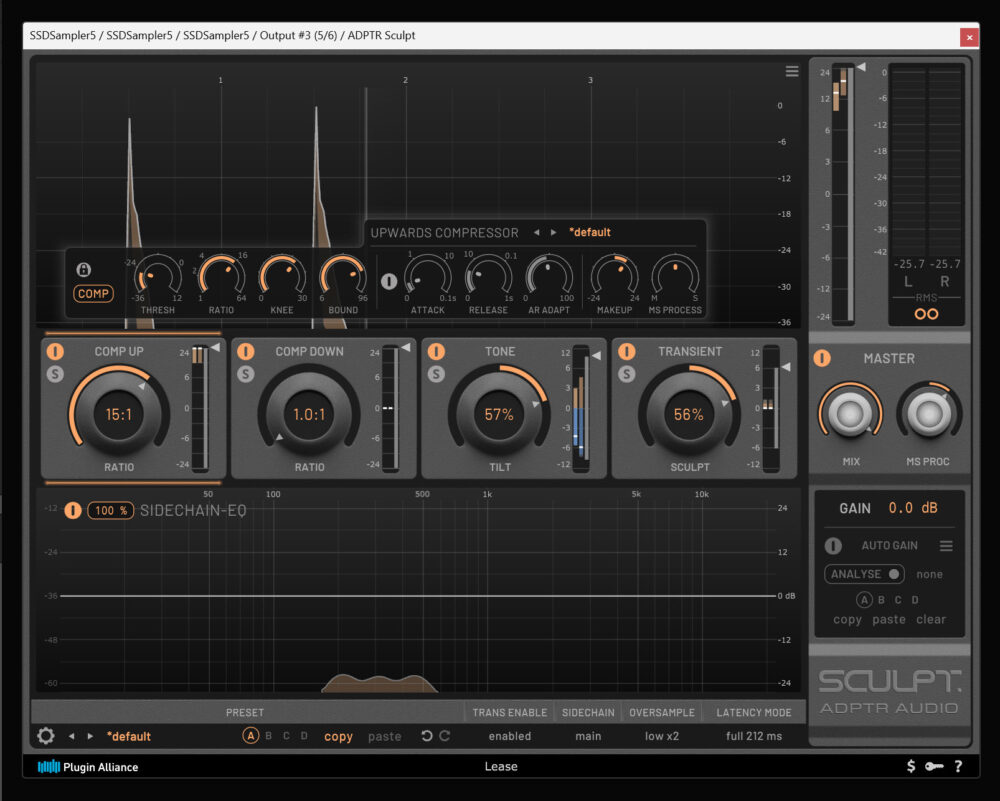Open the OVERSAMPLE 'low x2' dropdown
1000x801 pixels.
(661, 736)
